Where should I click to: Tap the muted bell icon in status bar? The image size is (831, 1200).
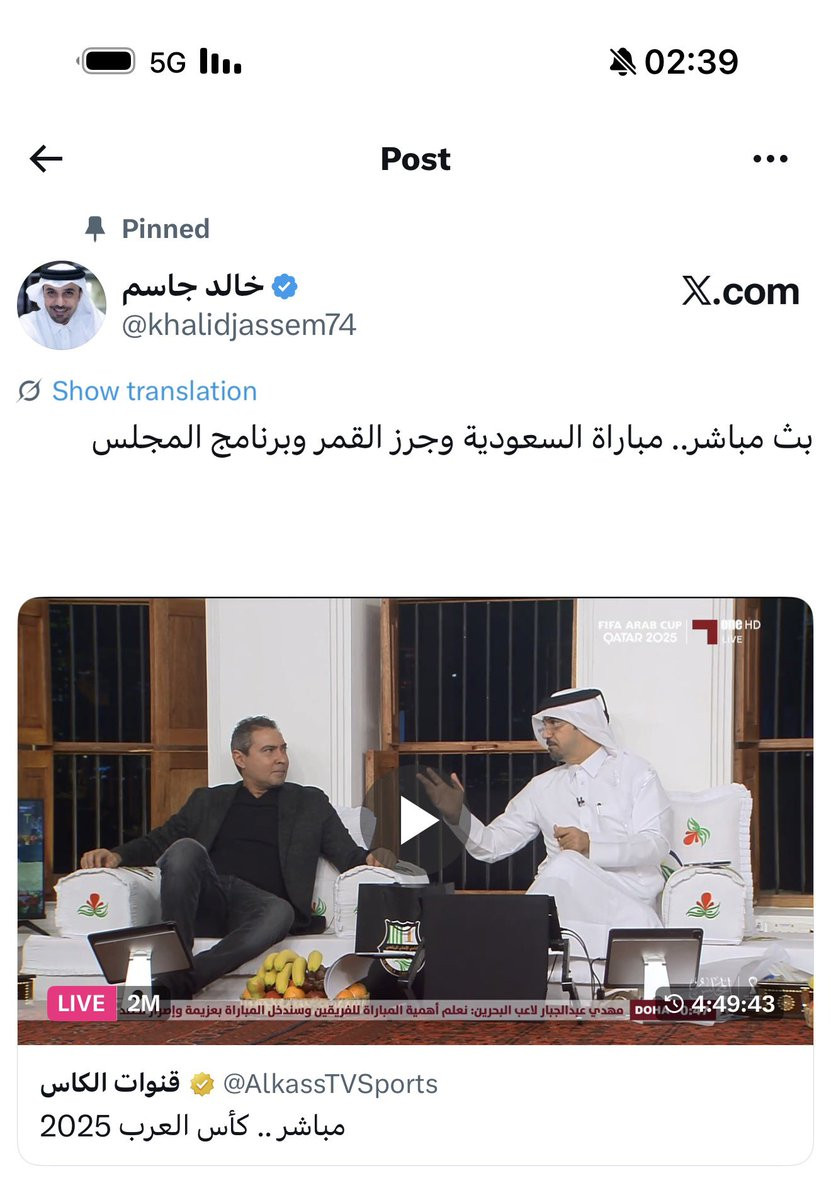(x=622, y=63)
